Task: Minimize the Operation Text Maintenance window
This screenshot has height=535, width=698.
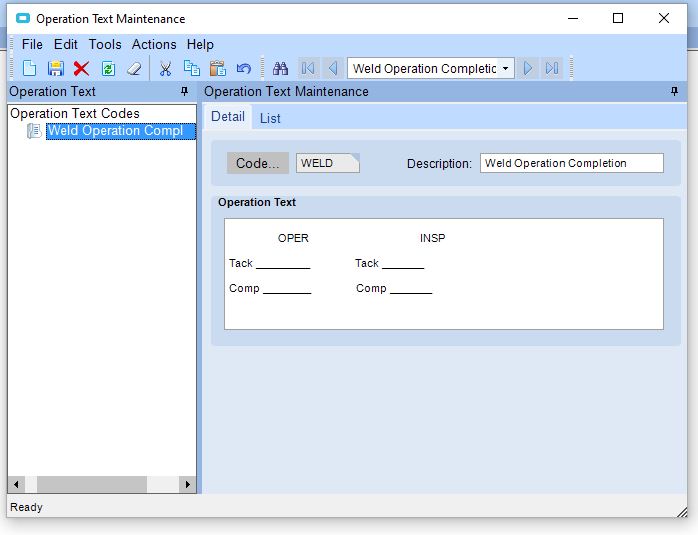Action: coord(573,18)
